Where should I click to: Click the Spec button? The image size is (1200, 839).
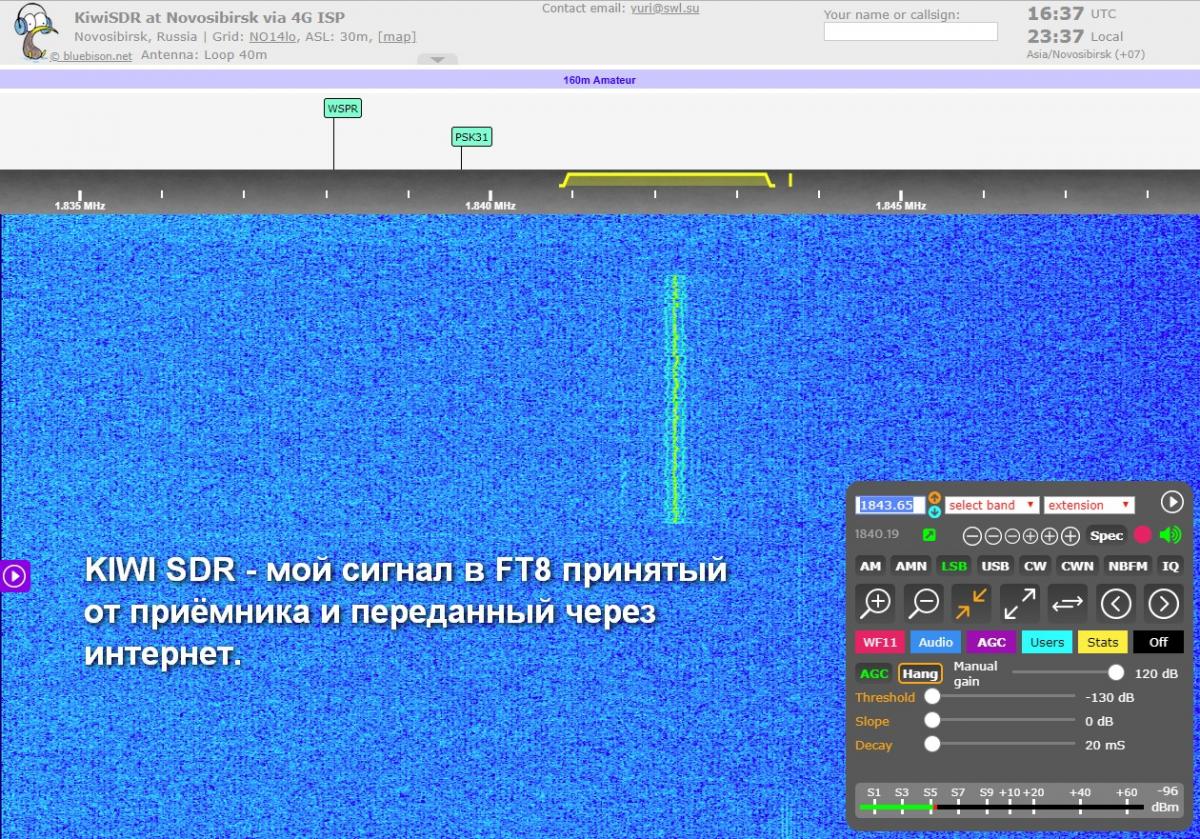[1106, 535]
